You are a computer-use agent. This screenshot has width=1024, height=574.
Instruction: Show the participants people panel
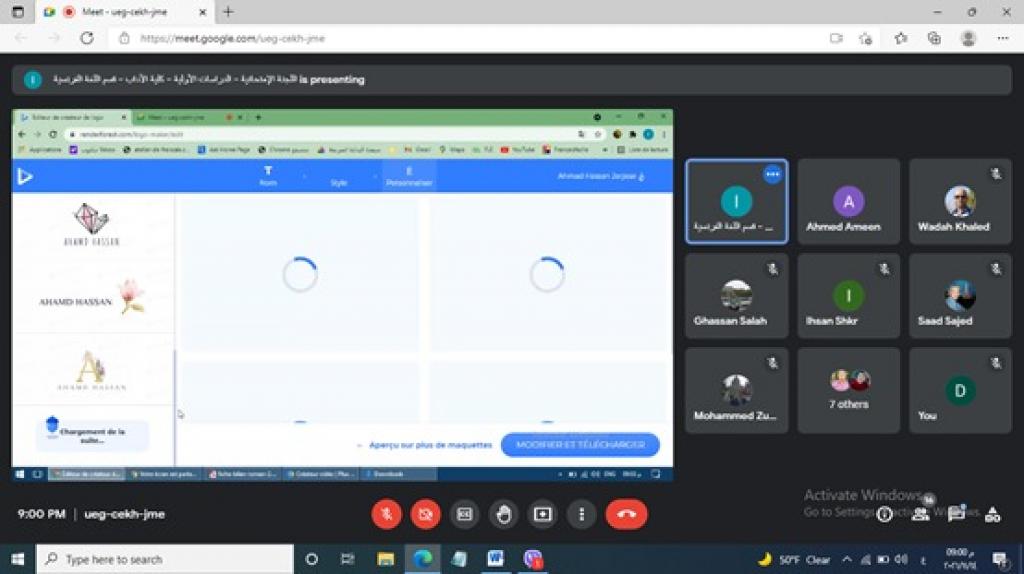click(x=920, y=514)
